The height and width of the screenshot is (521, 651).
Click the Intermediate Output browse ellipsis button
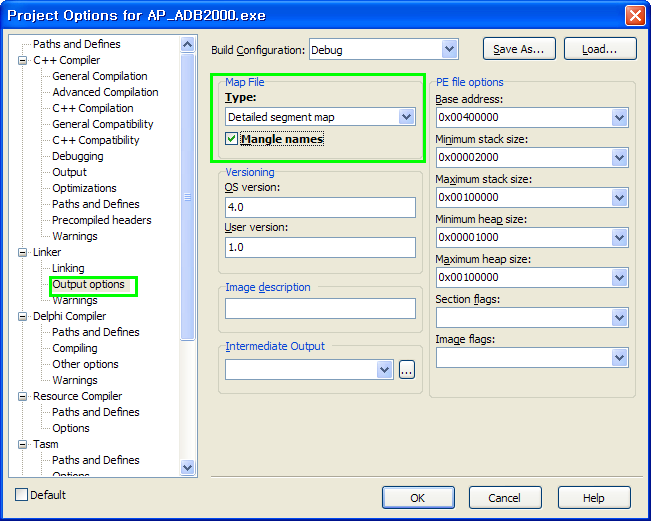(x=406, y=370)
